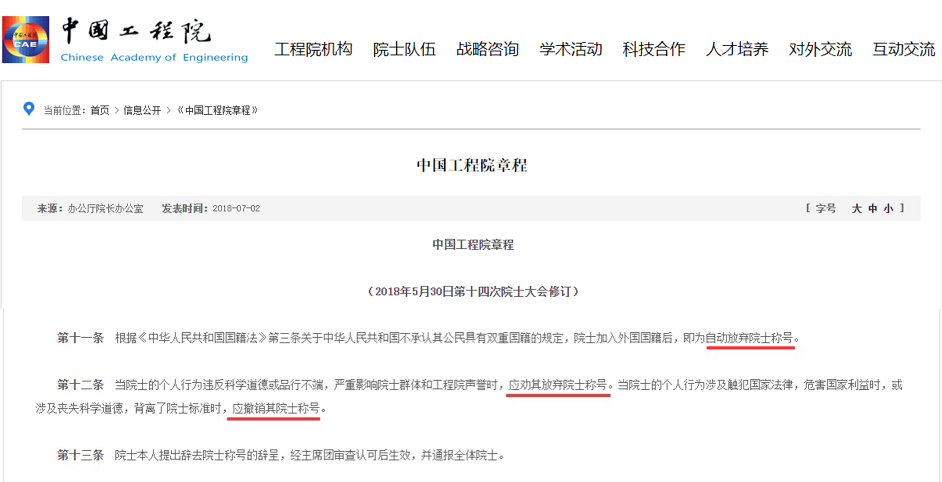Image resolution: width=942 pixels, height=482 pixels.
Task: Open the 人才培养 menu
Action: point(737,49)
